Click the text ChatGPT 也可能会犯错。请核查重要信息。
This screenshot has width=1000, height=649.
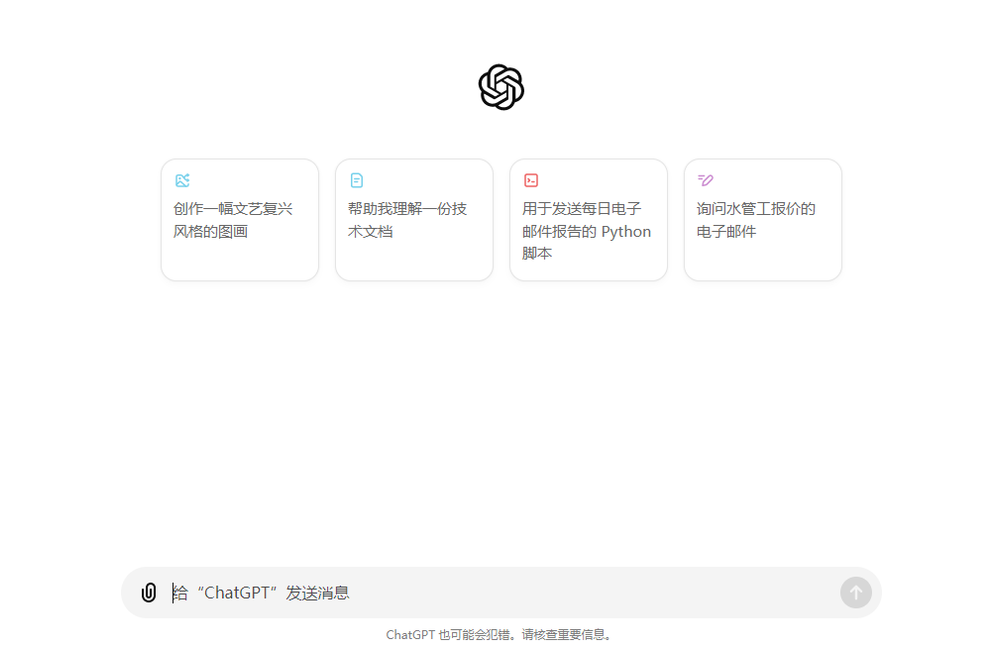tap(500, 634)
